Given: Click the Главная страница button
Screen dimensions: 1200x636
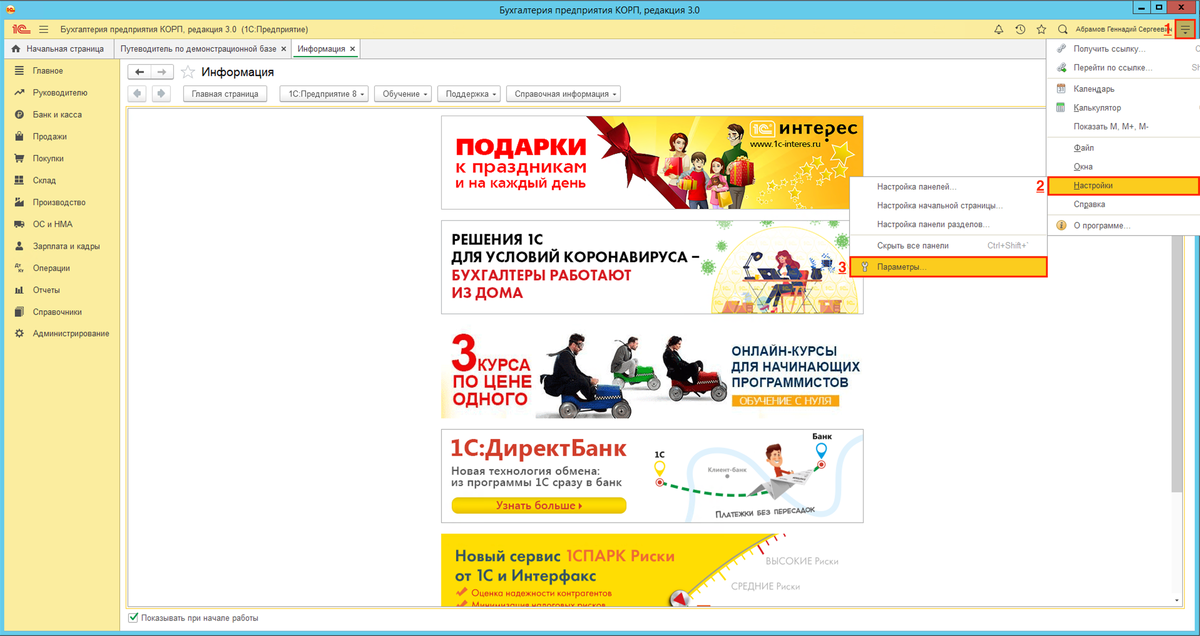Looking at the screenshot, I should click(x=225, y=94).
